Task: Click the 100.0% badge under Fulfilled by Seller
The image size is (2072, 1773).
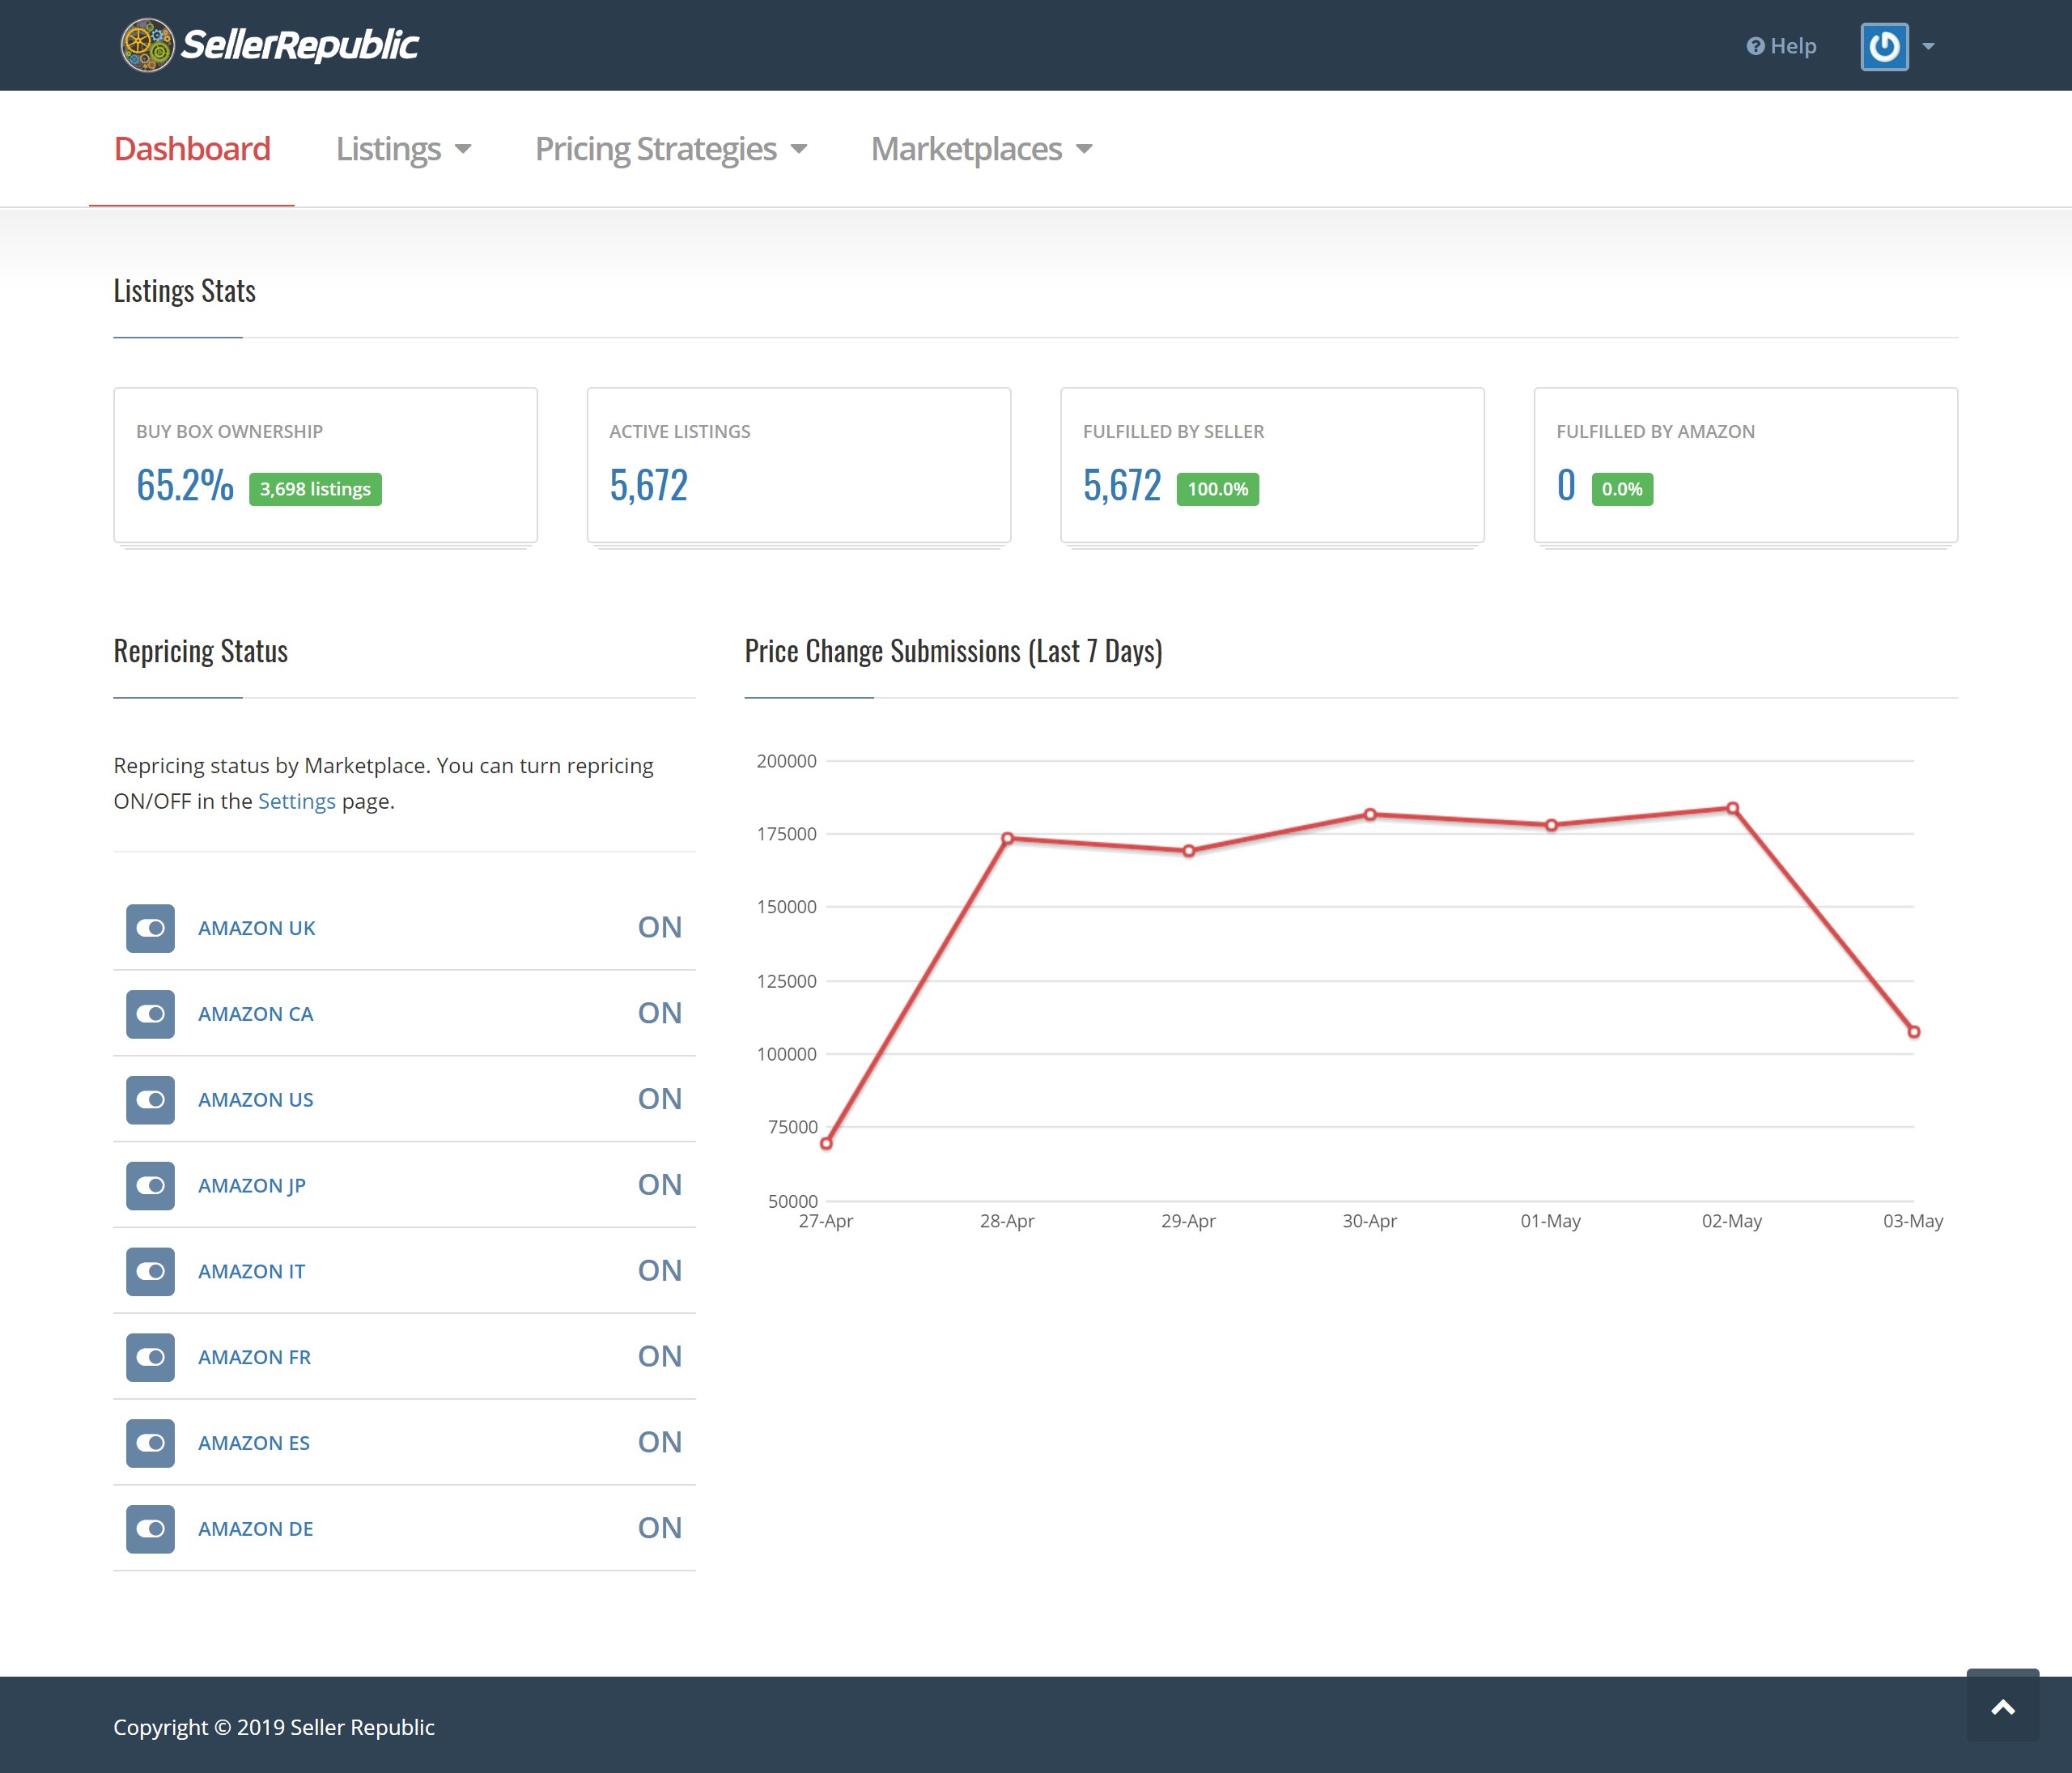Action: click(1216, 489)
